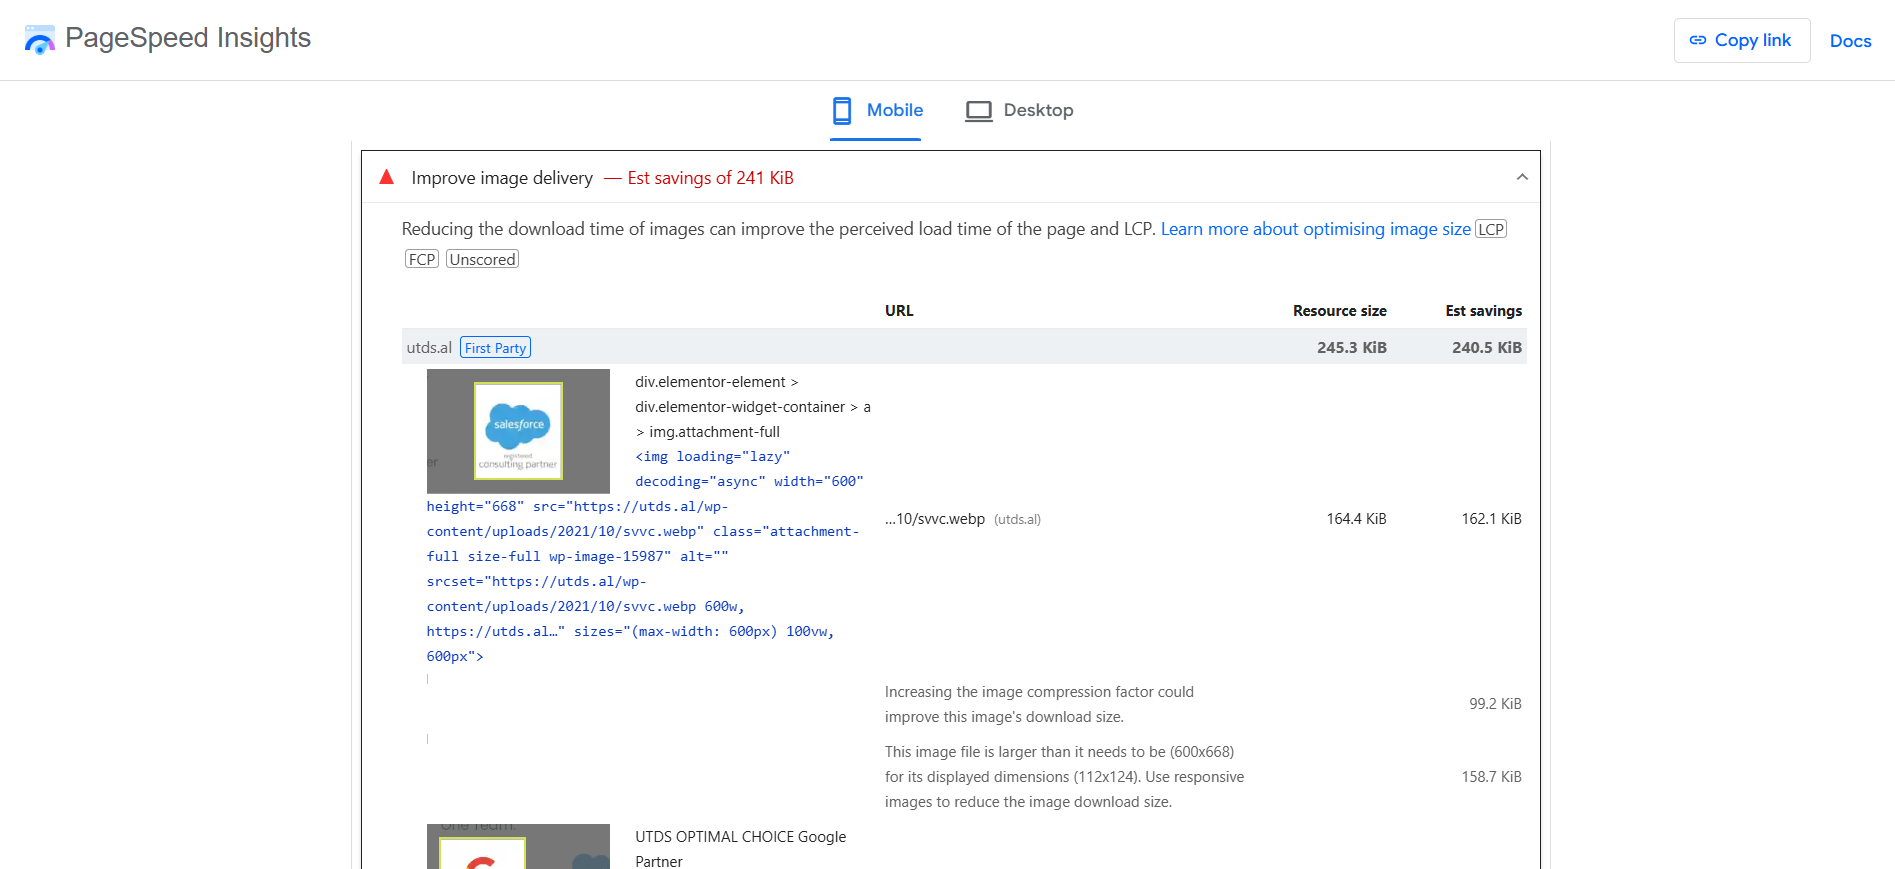The height and width of the screenshot is (869, 1895).
Task: Click the Resource size column header
Action: click(1339, 311)
